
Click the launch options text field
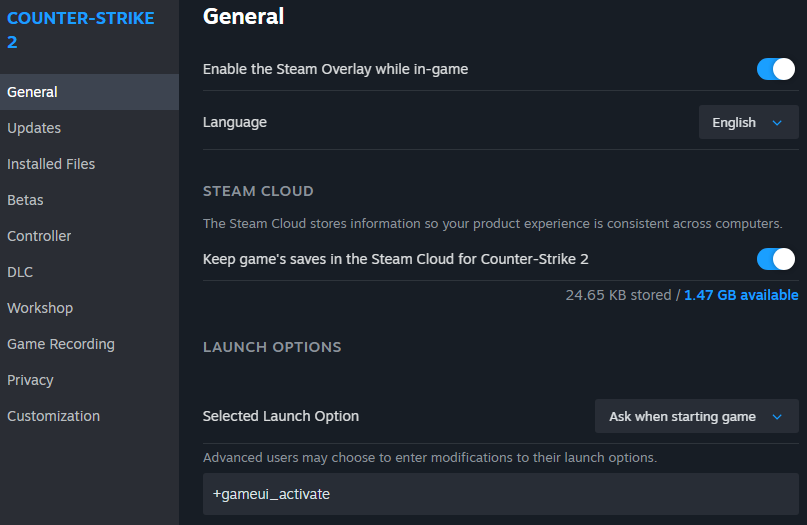pyautogui.click(x=500, y=494)
